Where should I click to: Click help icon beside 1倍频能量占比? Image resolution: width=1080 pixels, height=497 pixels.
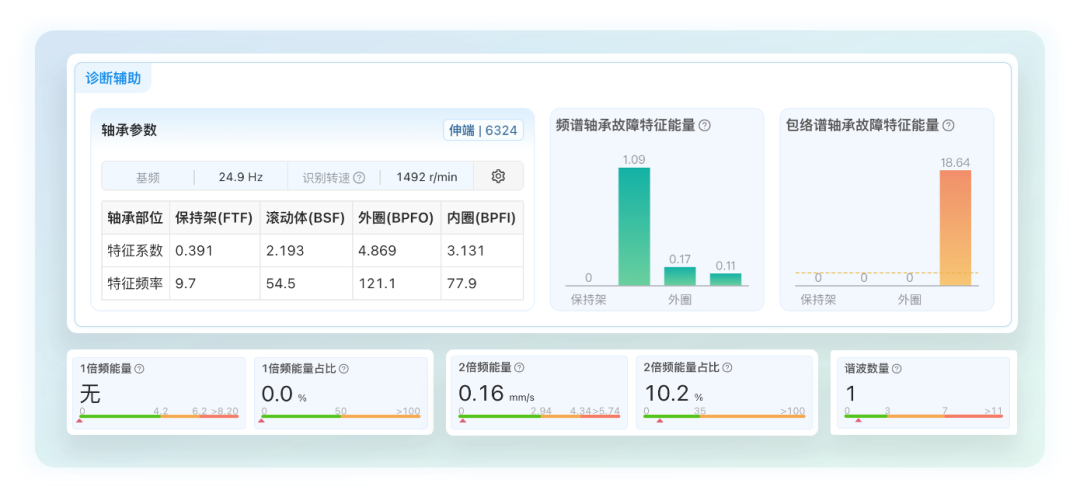click(344, 369)
